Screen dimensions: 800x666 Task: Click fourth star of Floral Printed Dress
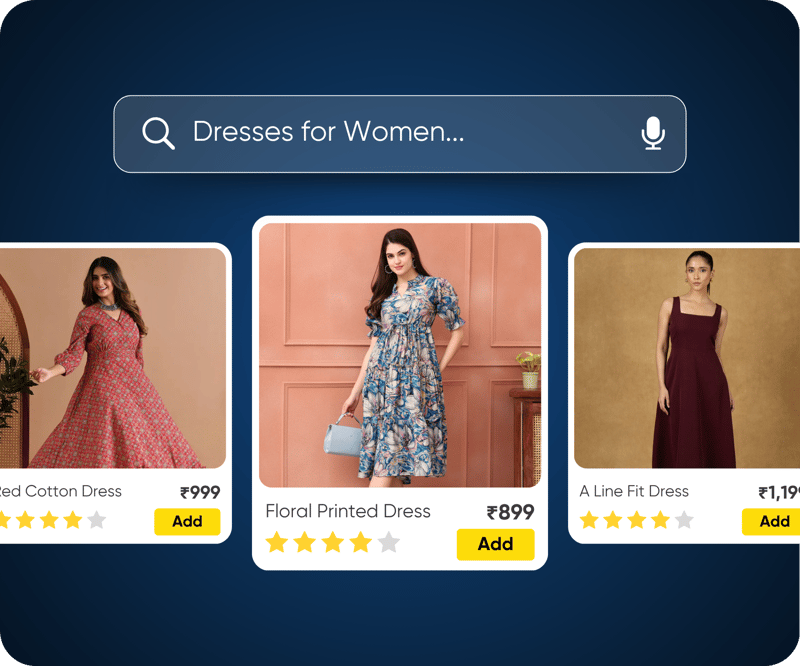click(361, 542)
